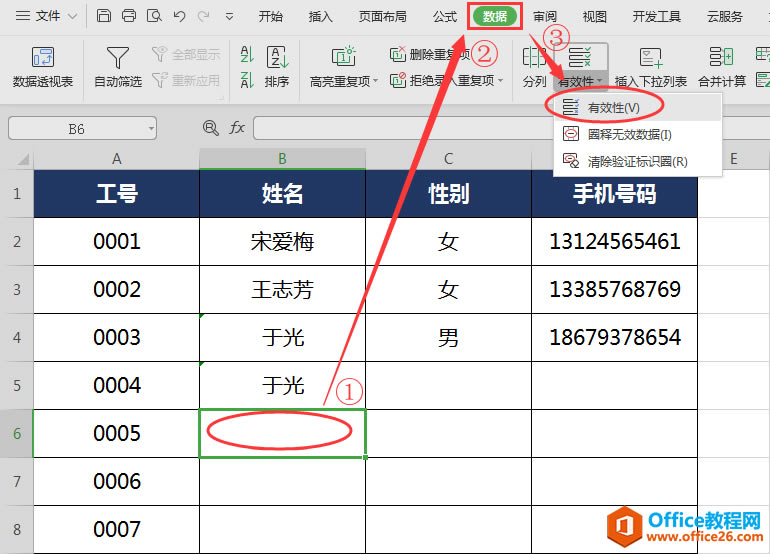Enable 自动筛选 auto filter

pos(117,66)
